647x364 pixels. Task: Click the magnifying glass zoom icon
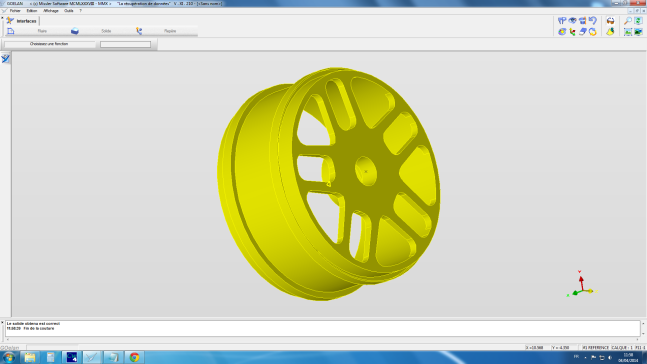point(628,21)
